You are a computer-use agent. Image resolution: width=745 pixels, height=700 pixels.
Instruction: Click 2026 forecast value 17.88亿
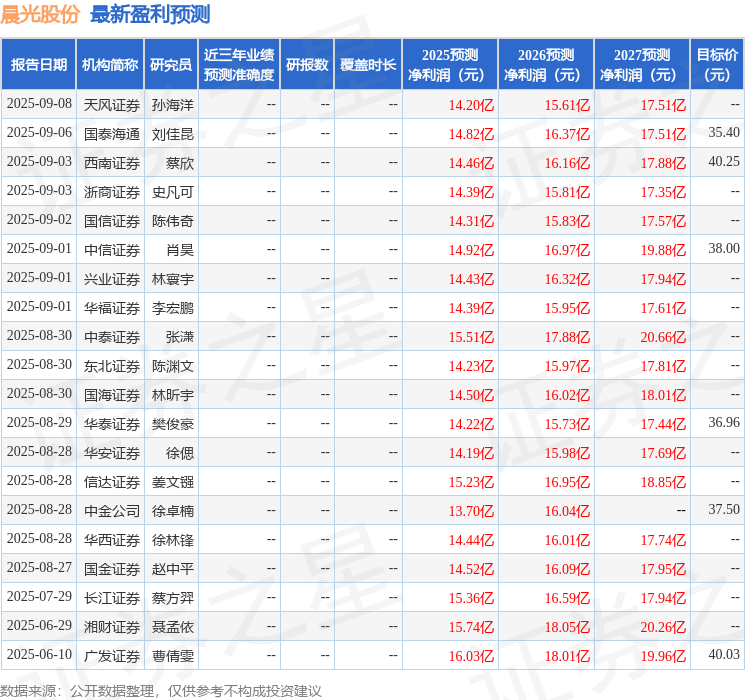coord(567,337)
